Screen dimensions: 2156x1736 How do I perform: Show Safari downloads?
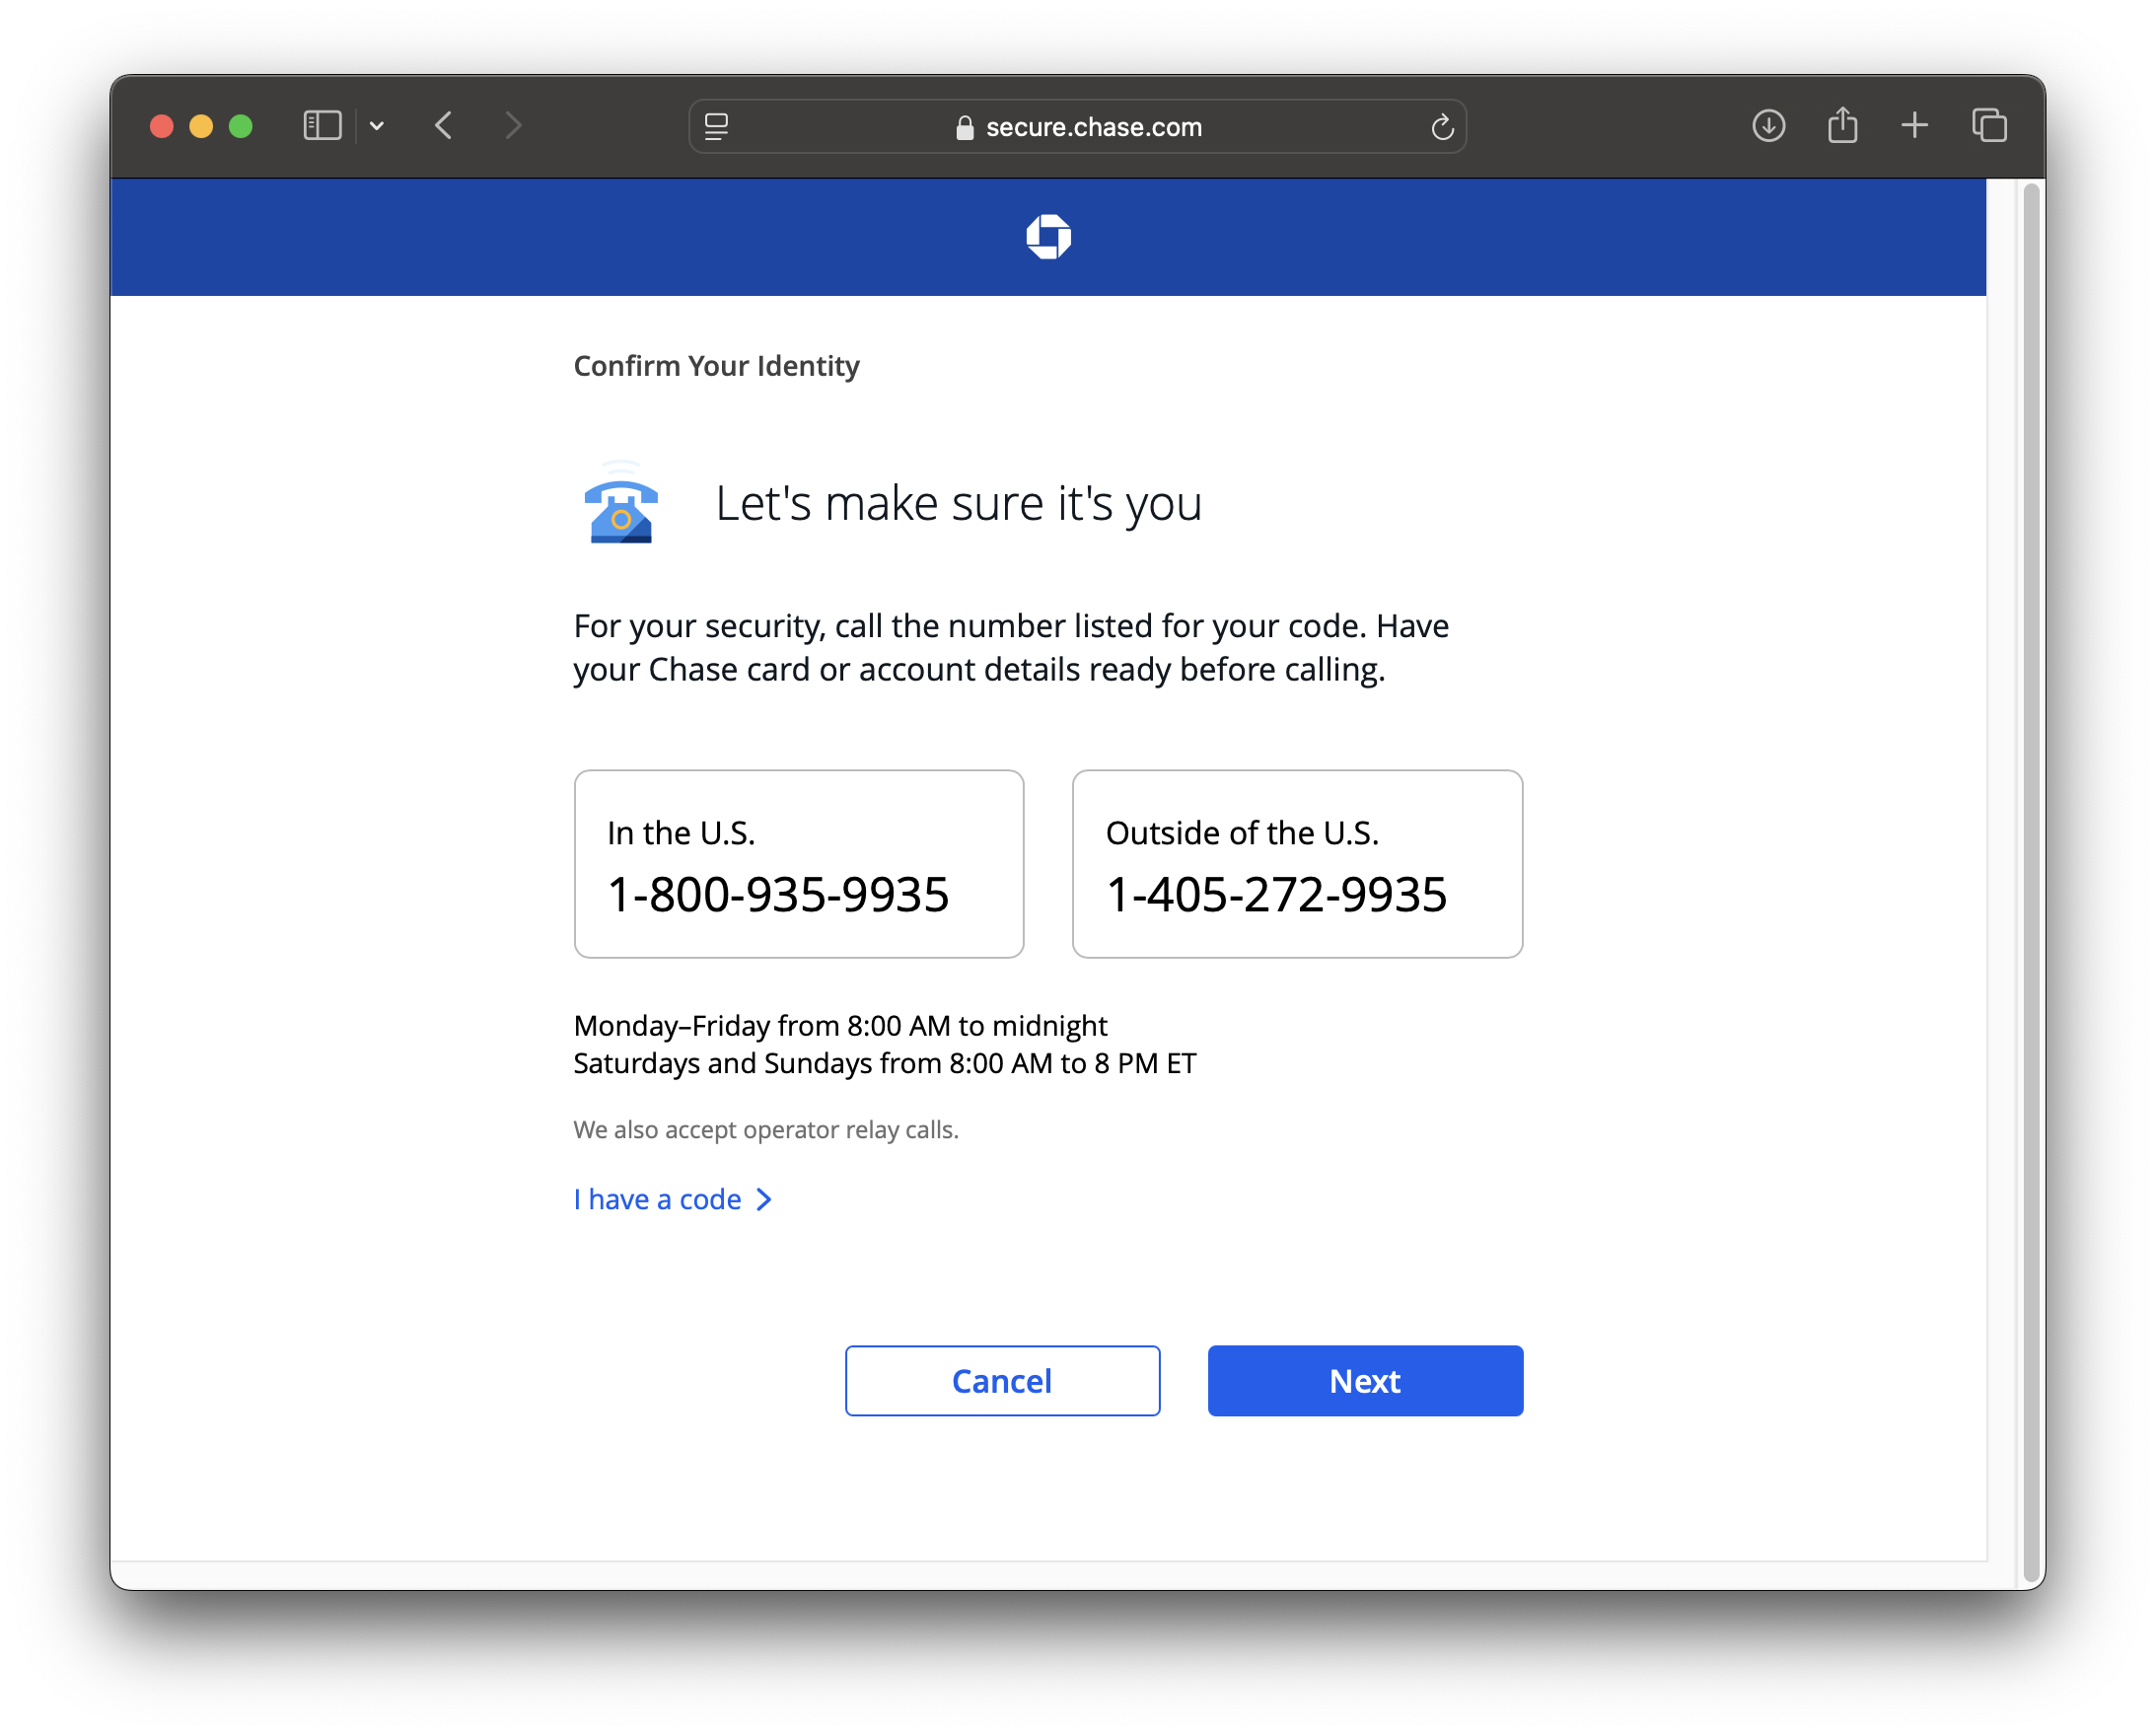click(1768, 126)
